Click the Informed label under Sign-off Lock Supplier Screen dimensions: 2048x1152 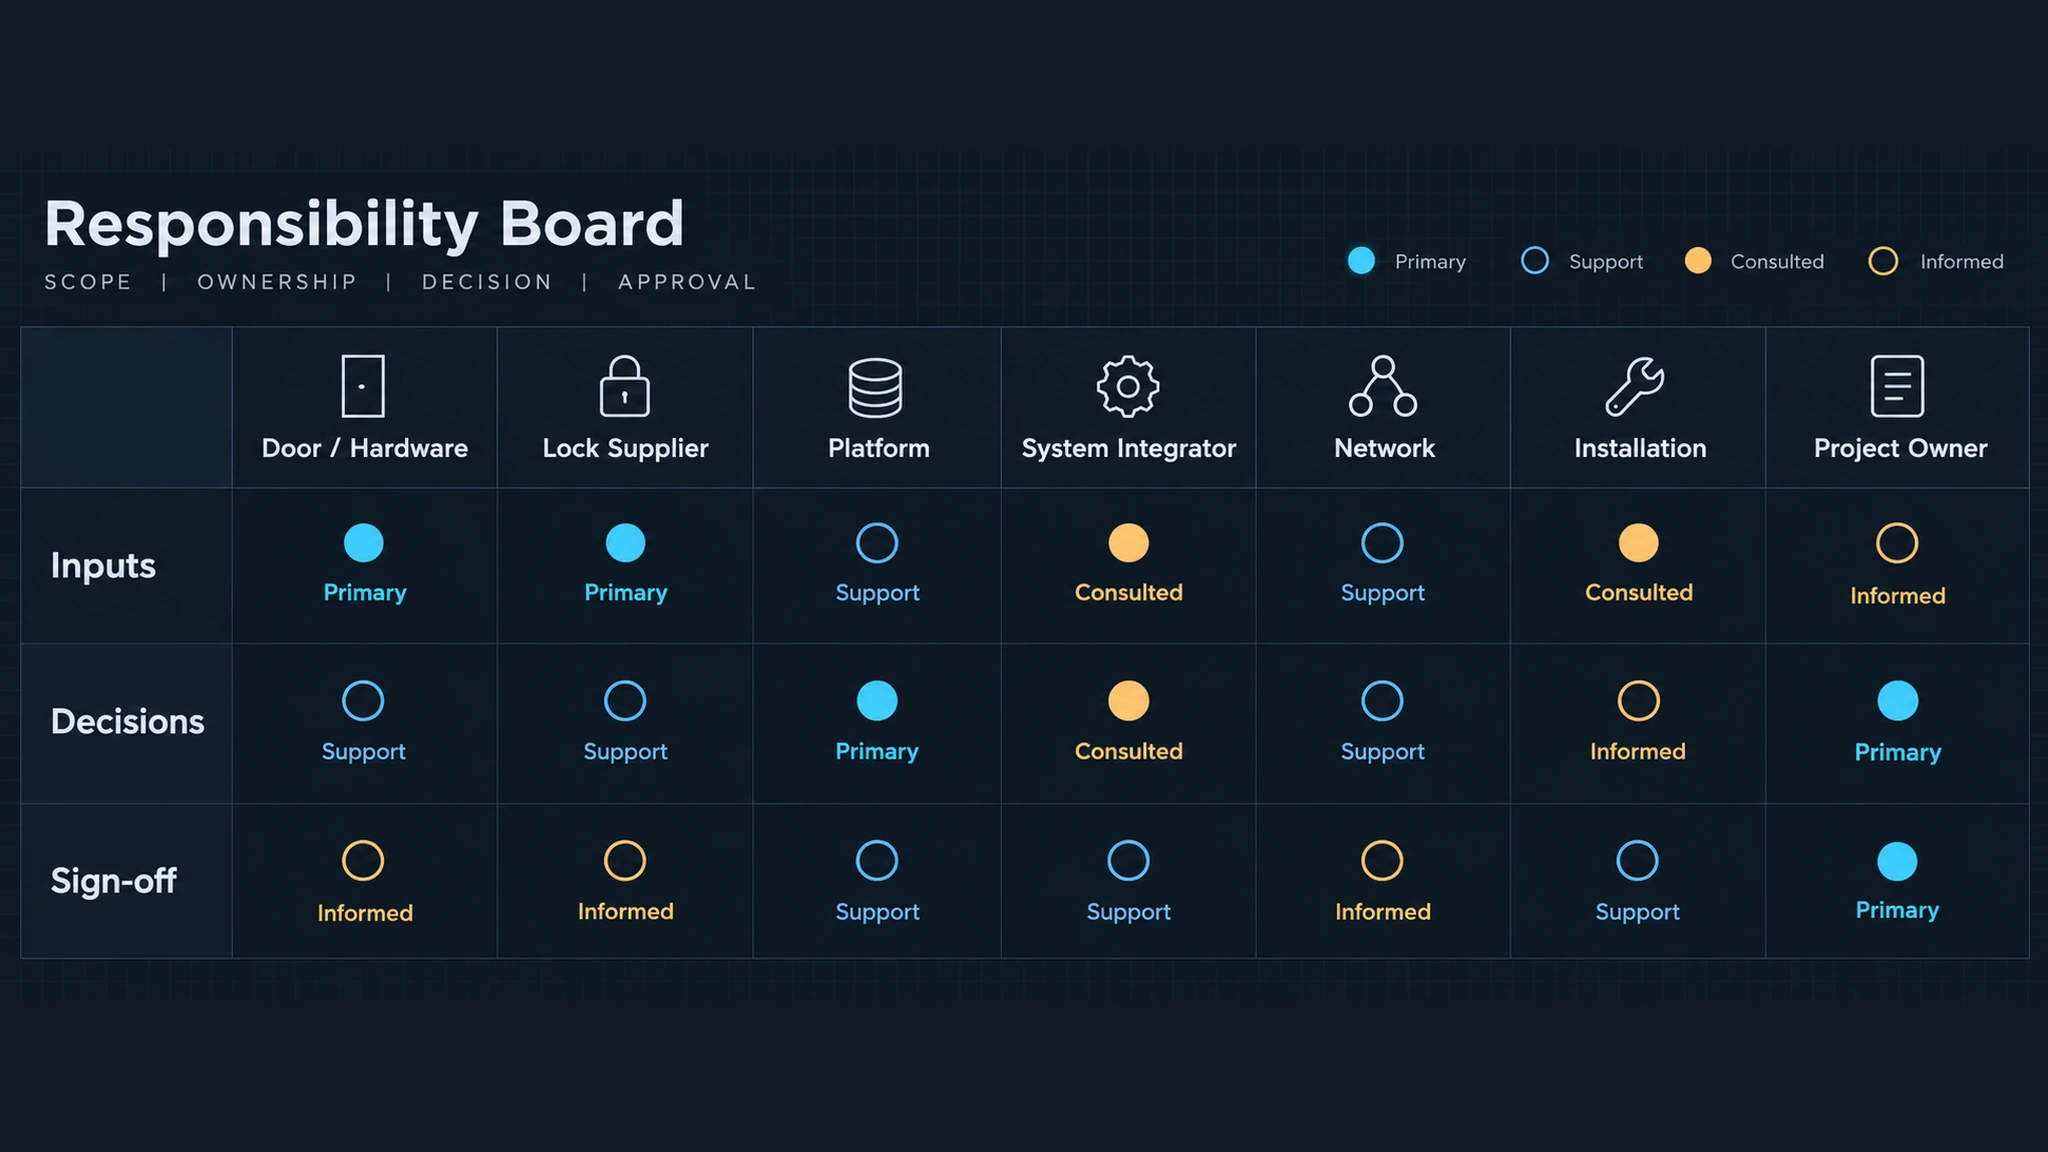pos(626,911)
